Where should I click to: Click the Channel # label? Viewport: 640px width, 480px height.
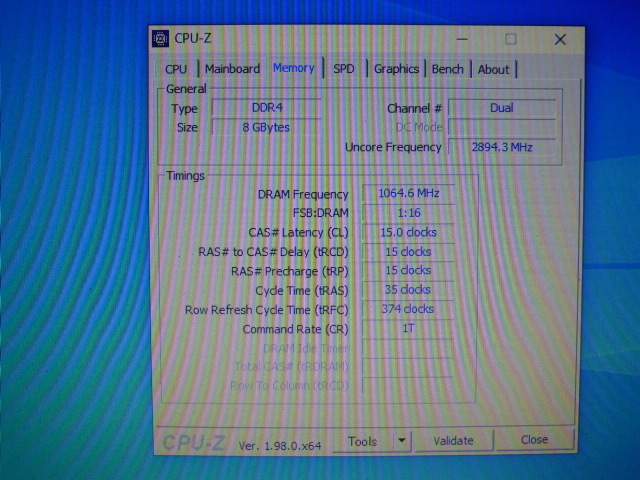pyautogui.click(x=415, y=109)
